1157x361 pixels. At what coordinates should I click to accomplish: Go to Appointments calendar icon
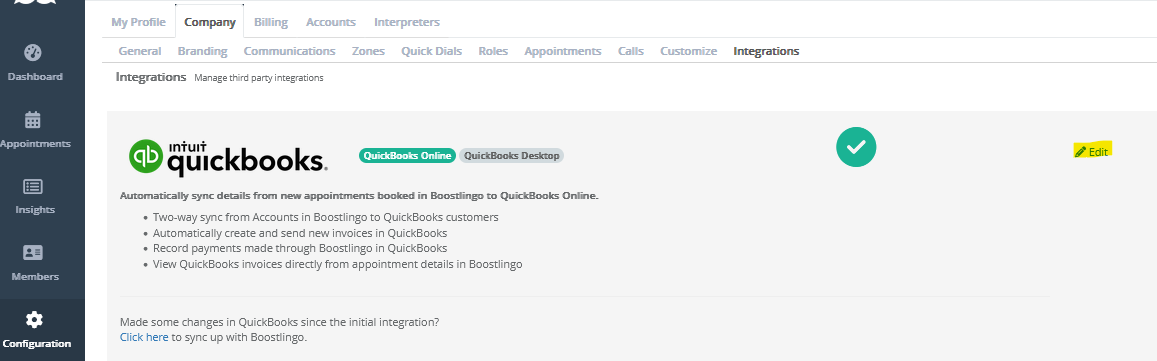point(33,120)
